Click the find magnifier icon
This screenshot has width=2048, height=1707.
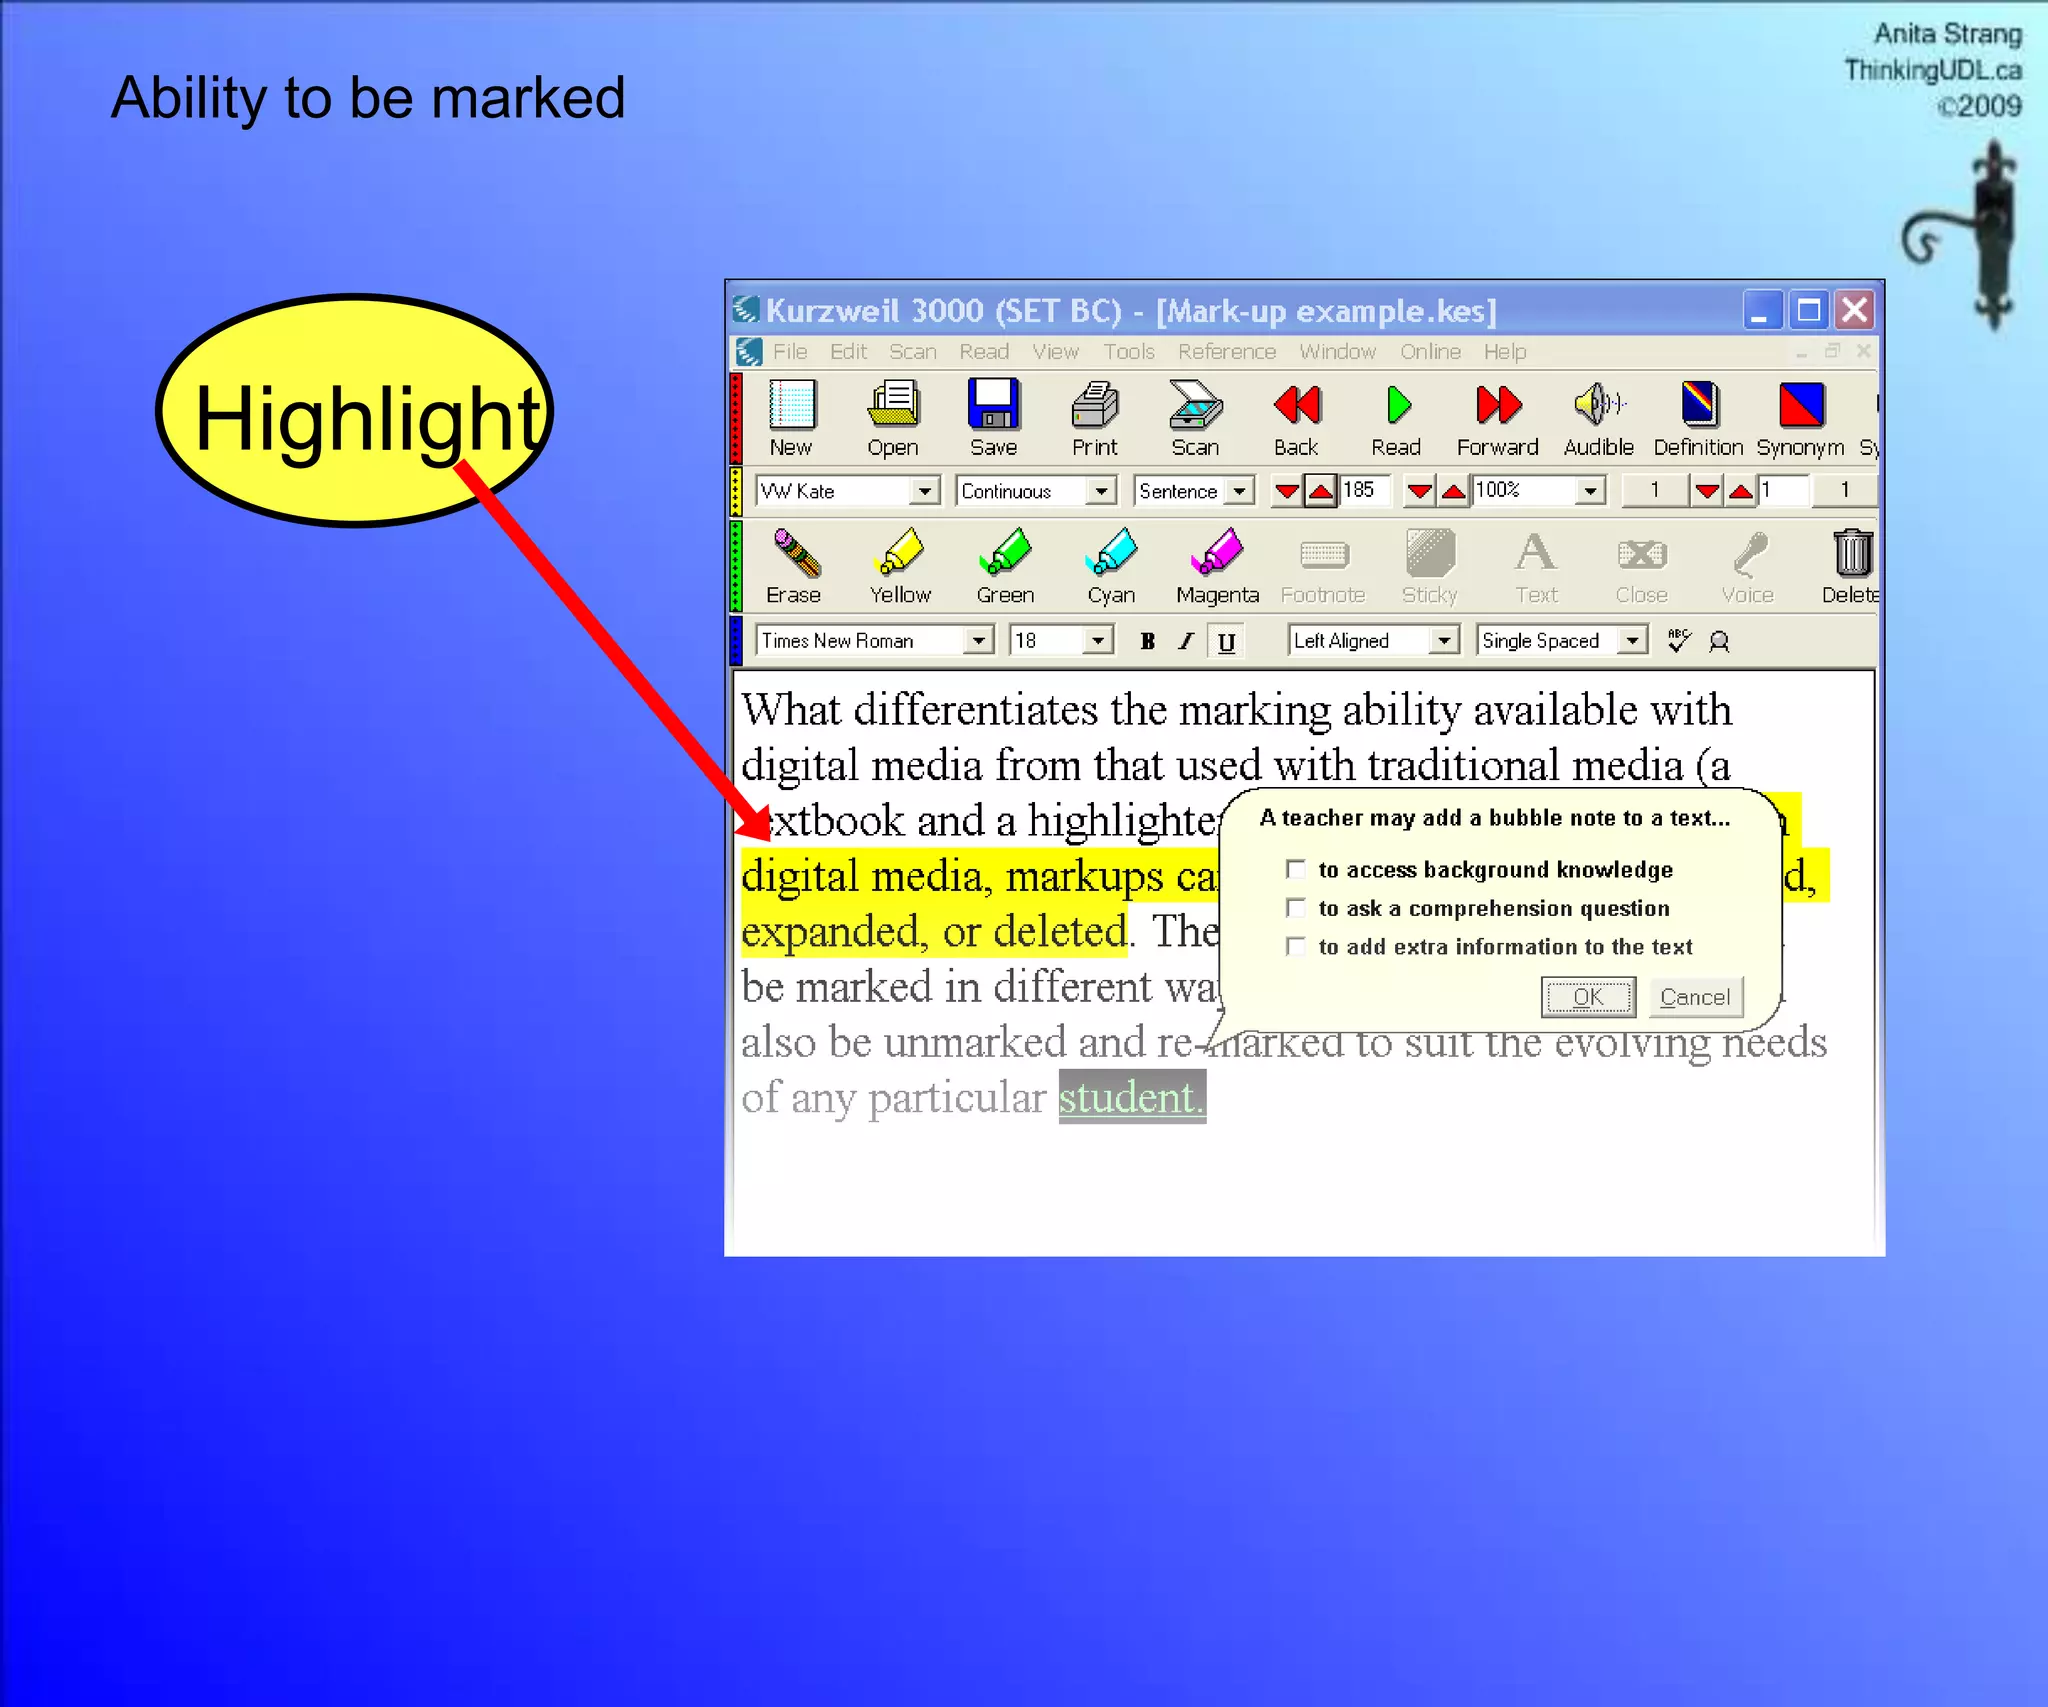[x=1719, y=641]
